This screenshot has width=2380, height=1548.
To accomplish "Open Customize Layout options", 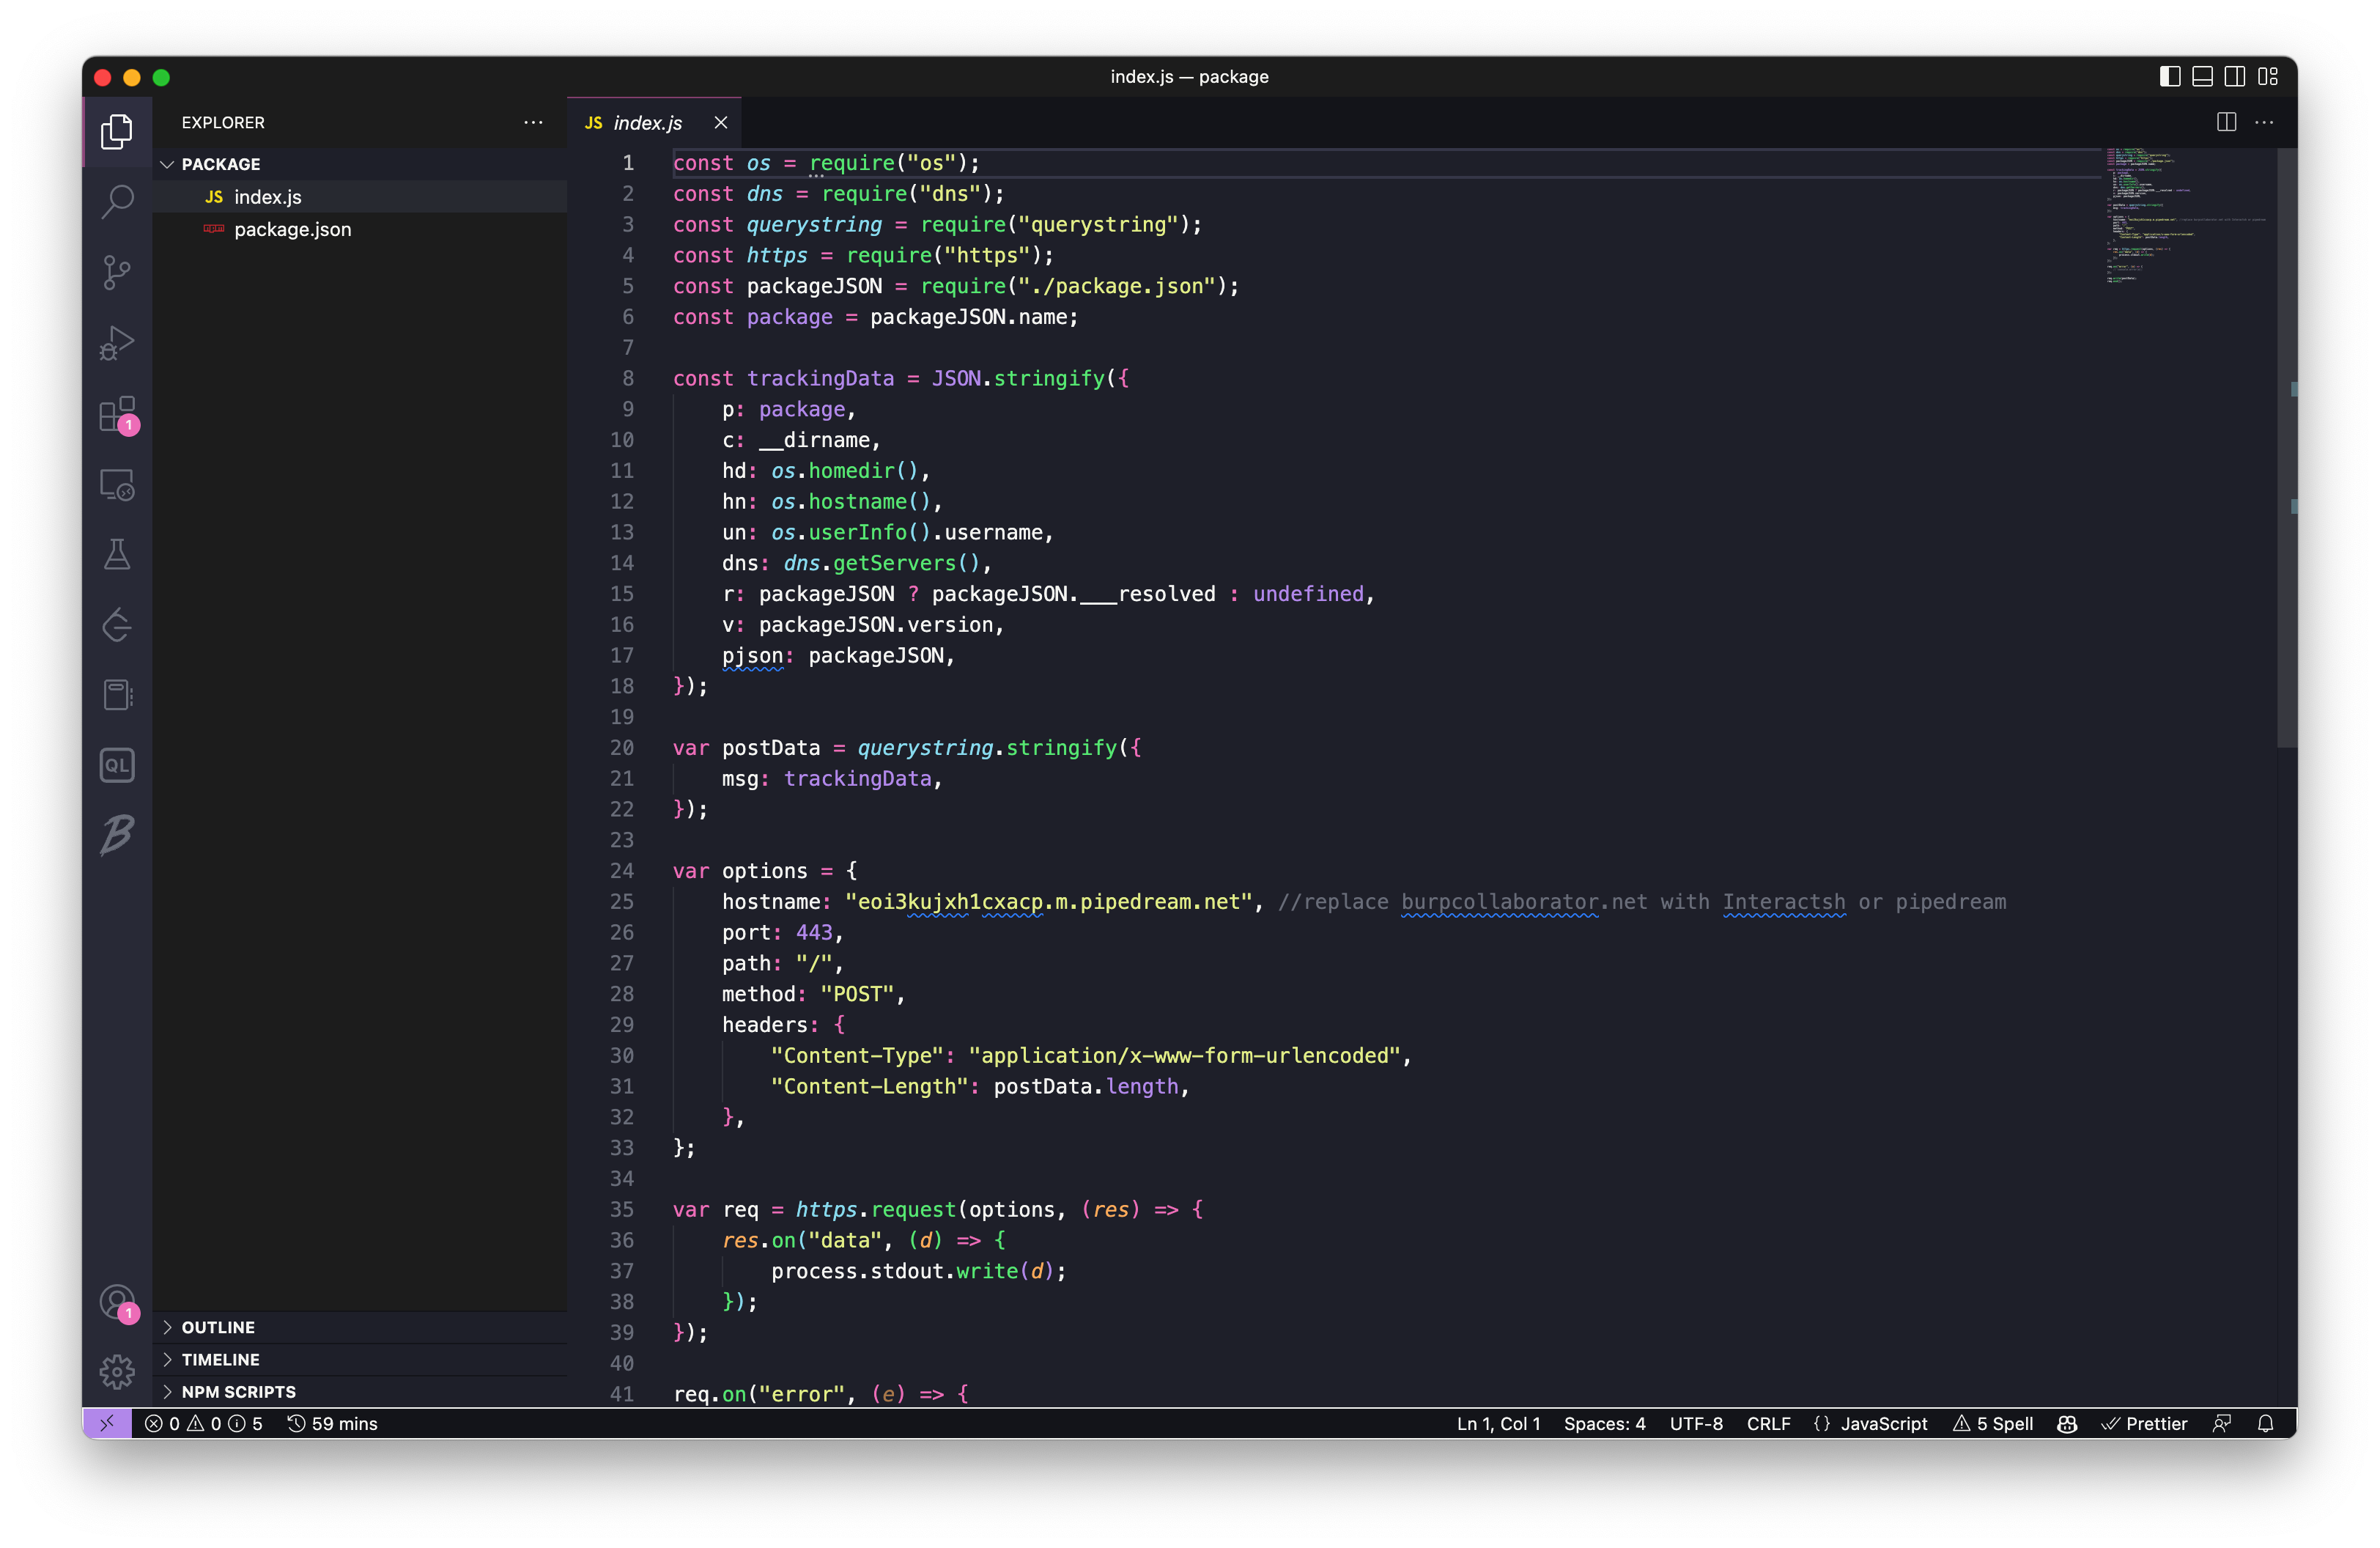I will [2268, 76].
